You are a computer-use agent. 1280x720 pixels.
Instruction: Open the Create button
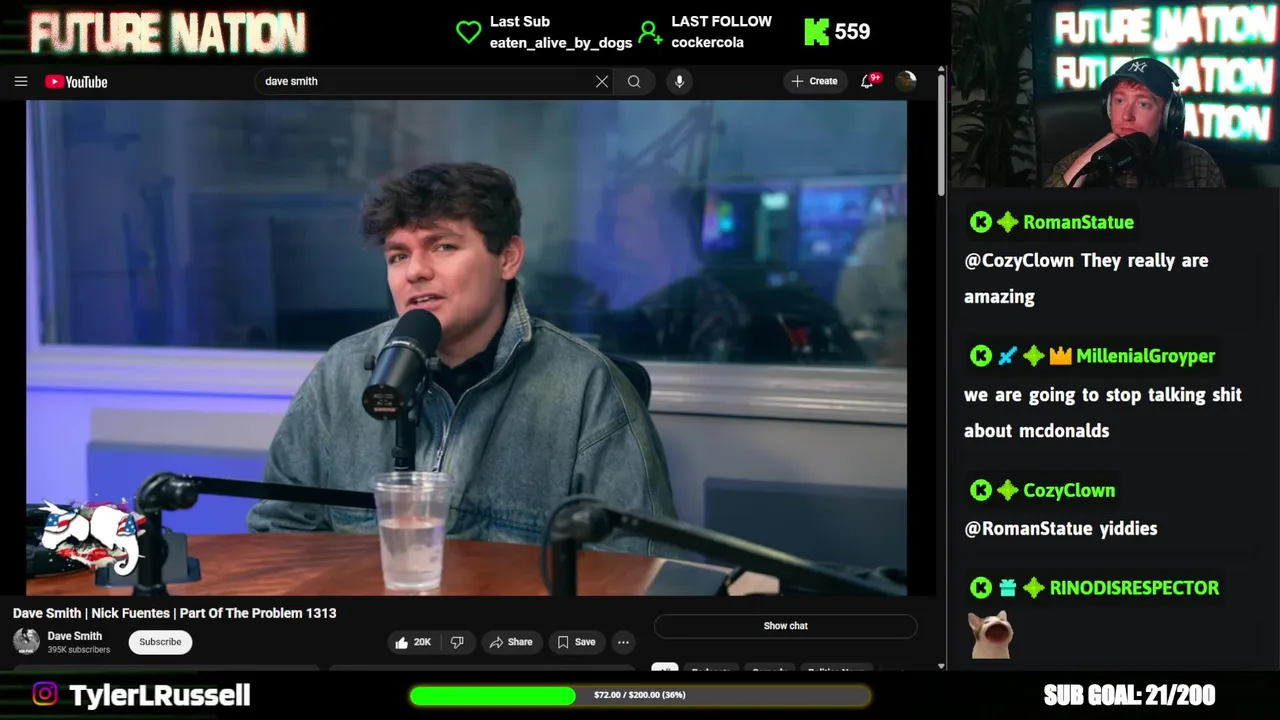point(814,81)
